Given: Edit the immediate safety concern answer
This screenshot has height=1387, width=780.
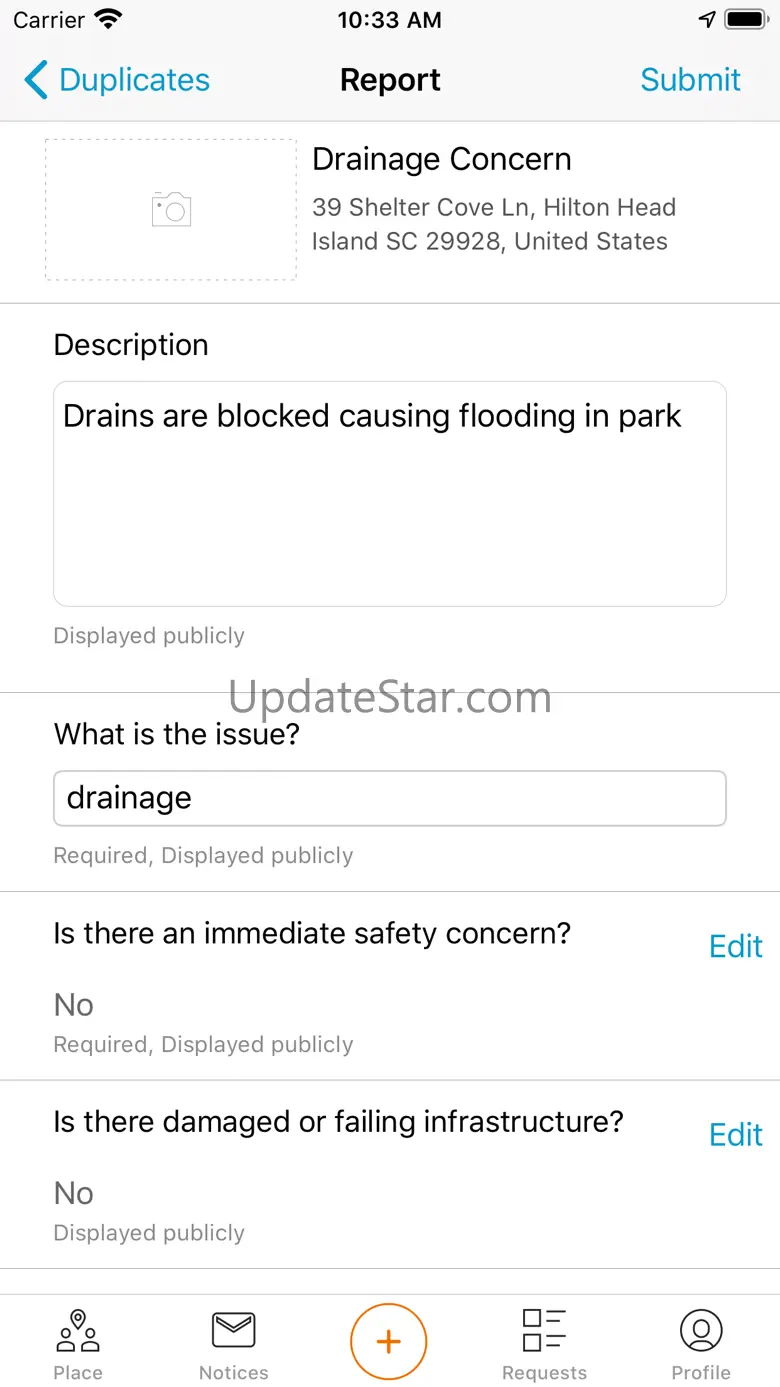Looking at the screenshot, I should coord(736,946).
